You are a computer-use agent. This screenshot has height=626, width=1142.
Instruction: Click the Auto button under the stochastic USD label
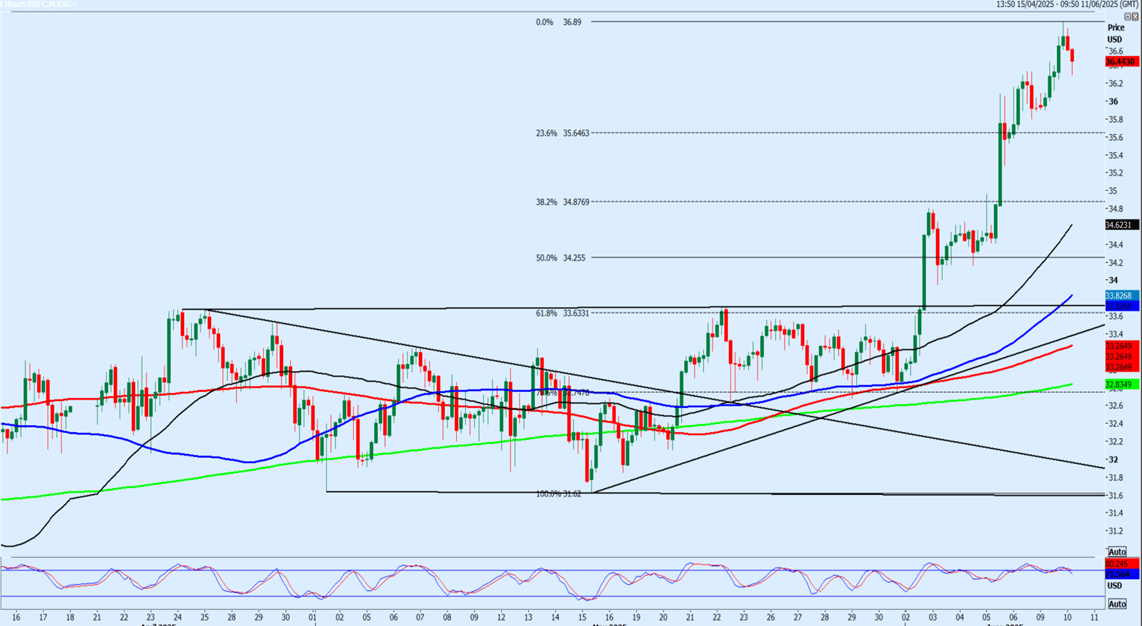[1117, 604]
